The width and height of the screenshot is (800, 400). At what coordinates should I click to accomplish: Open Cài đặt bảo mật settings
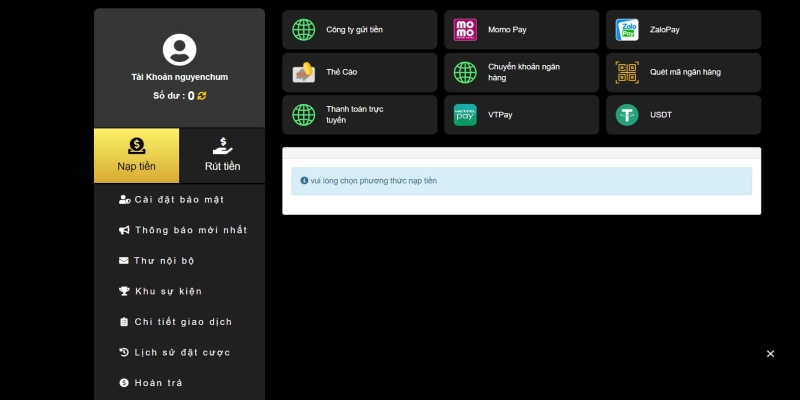tap(178, 200)
